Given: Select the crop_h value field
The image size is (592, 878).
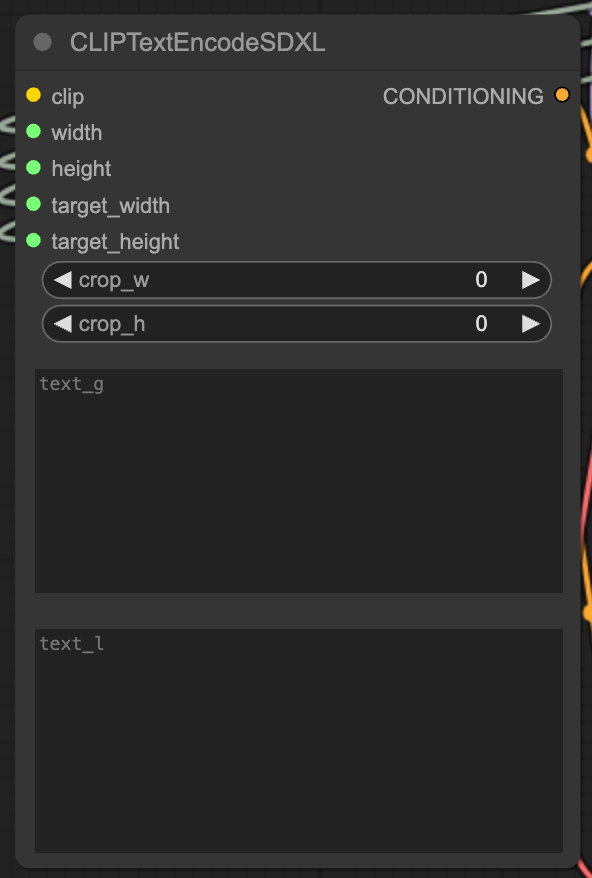Looking at the screenshot, I should 481,324.
